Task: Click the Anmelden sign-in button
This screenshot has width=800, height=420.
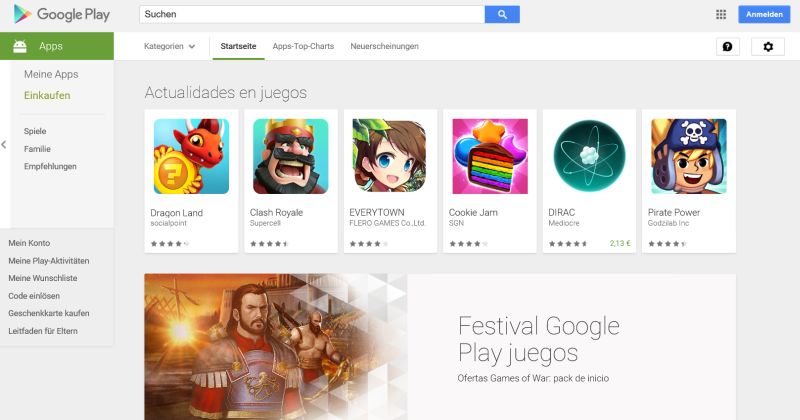Action: coord(764,14)
